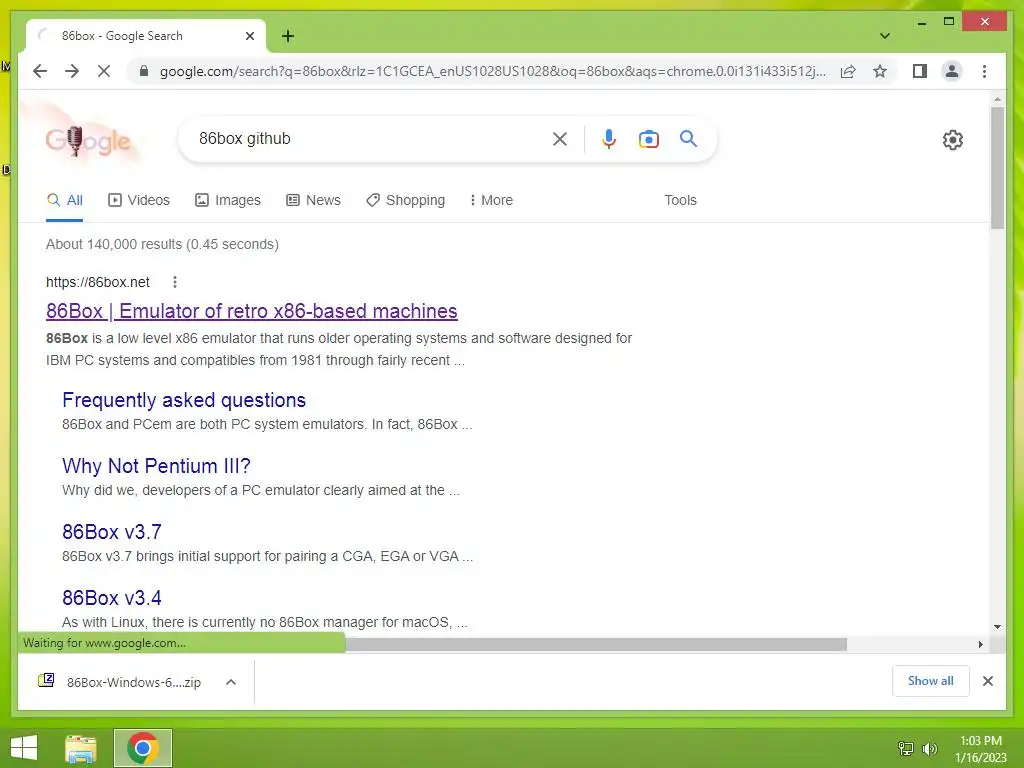Screen dimensions: 1024x768
Task: Stop loading the page
Action: 104,71
